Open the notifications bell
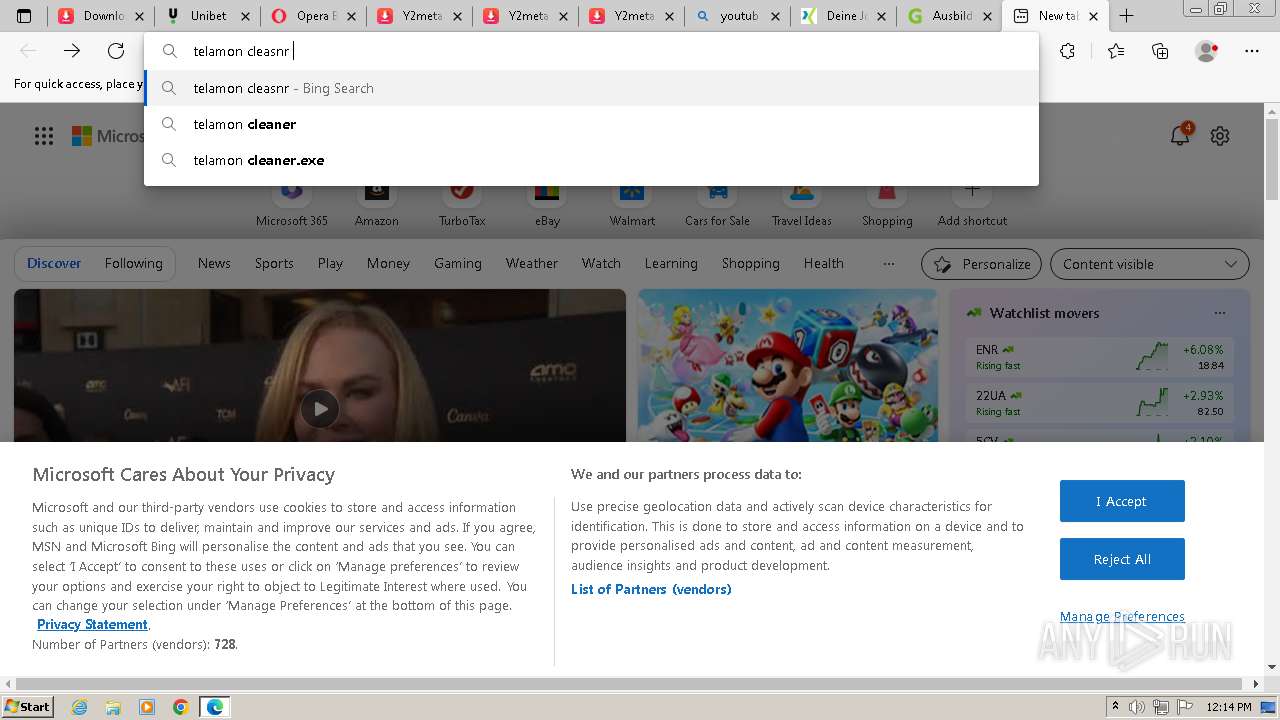Screen dimensions: 1280x720 point(1180,136)
